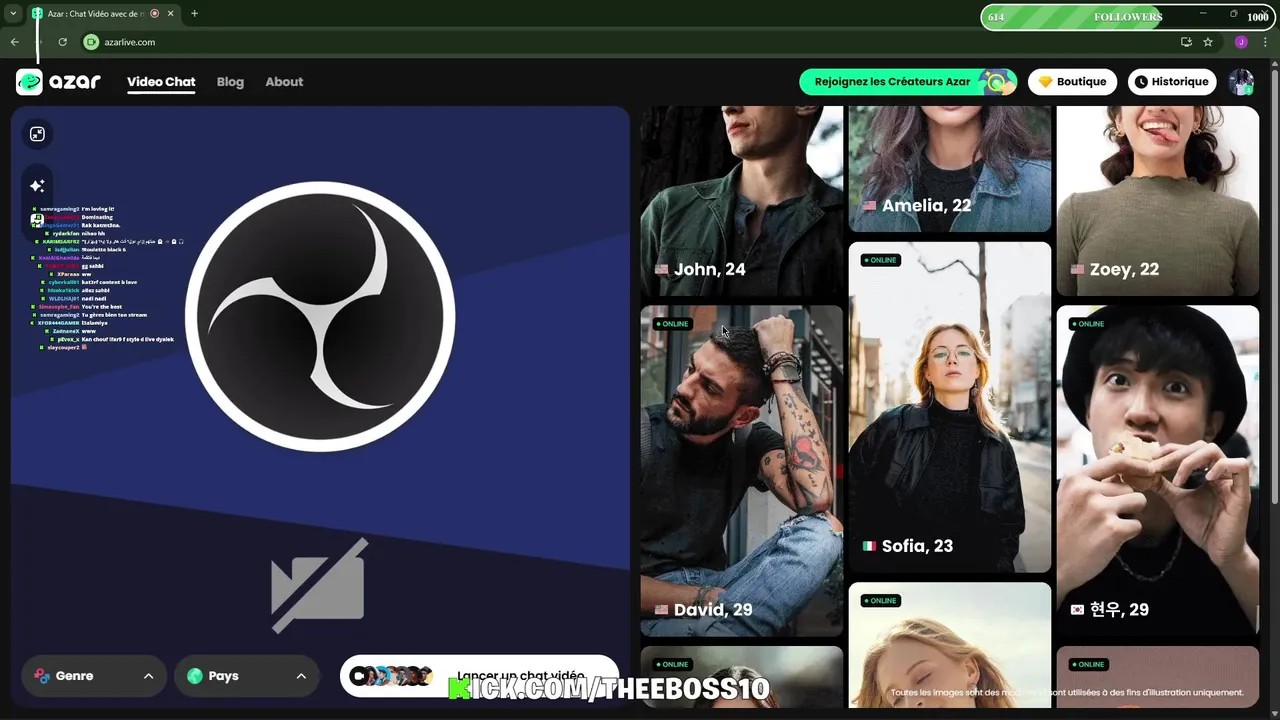Open Zoey, 22 profile card
This screenshot has height=720, width=1280.
pyautogui.click(x=1158, y=201)
